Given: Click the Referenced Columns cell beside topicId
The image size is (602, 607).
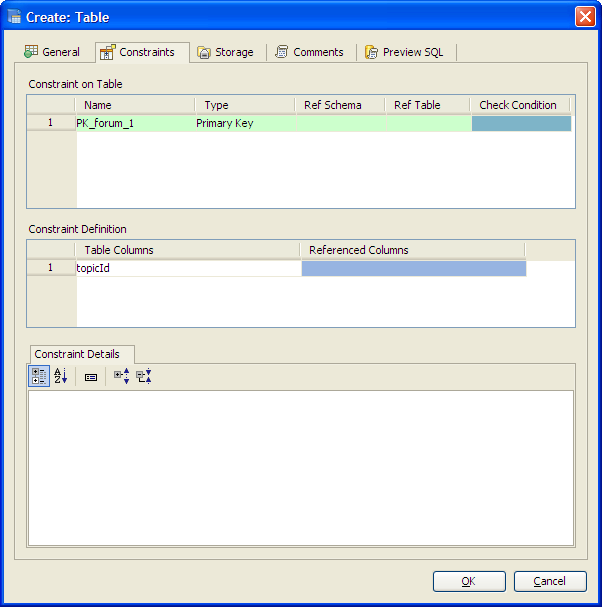Looking at the screenshot, I should point(413,268).
